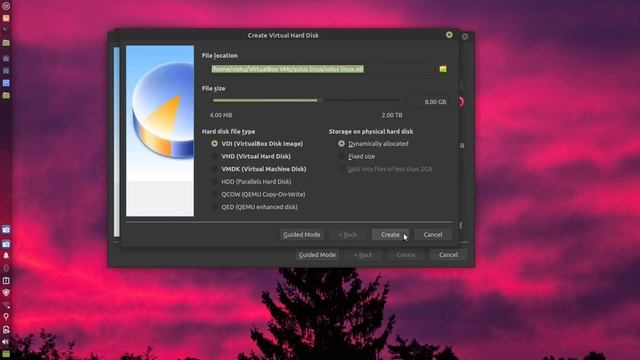Click the 2.00 TB maximum size label
This screenshot has width=640, height=360.
[392, 115]
